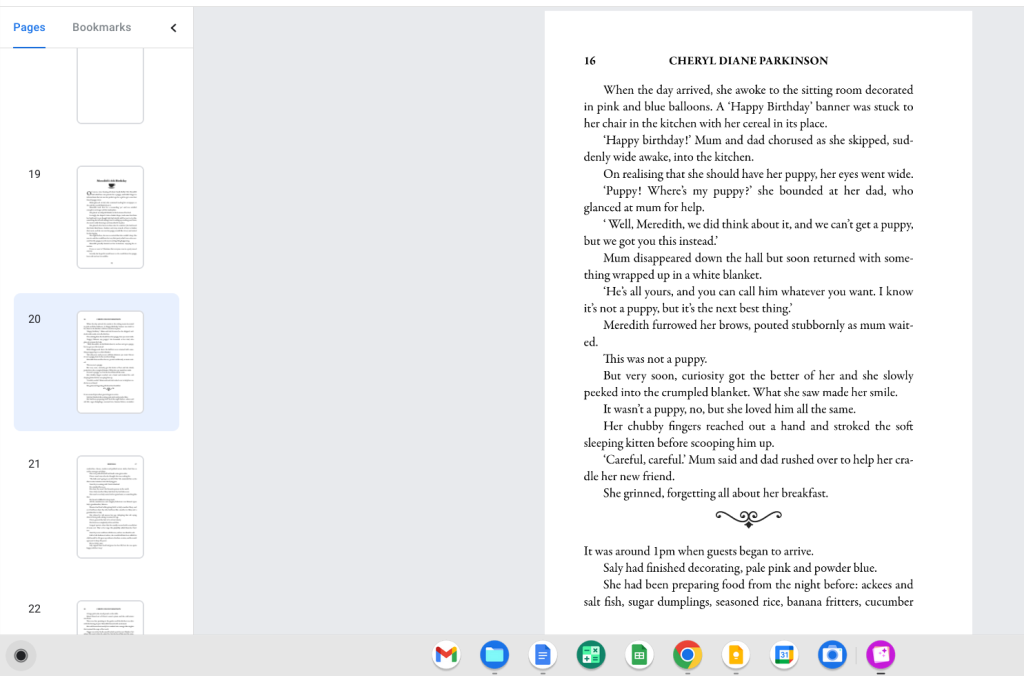Open Google Chrome from the shelf
1024x676 pixels.
[688, 654]
